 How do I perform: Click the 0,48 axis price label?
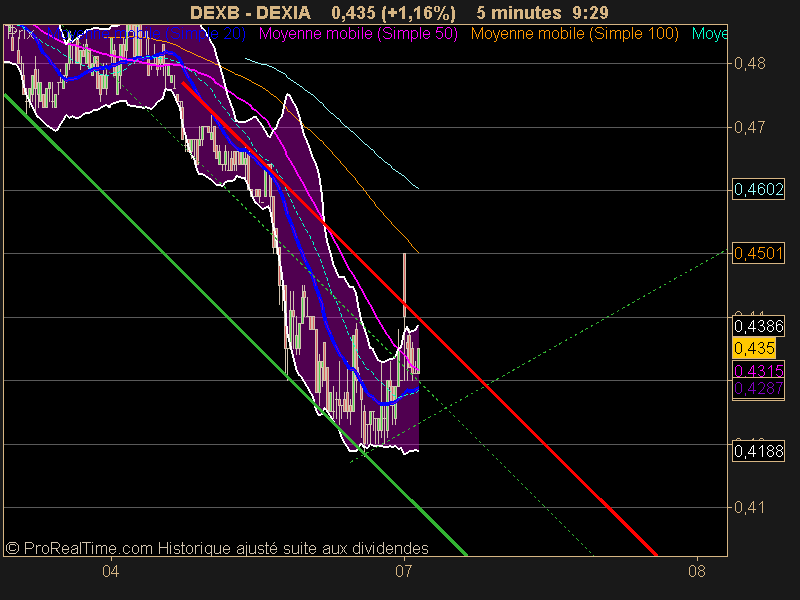pyautogui.click(x=749, y=64)
